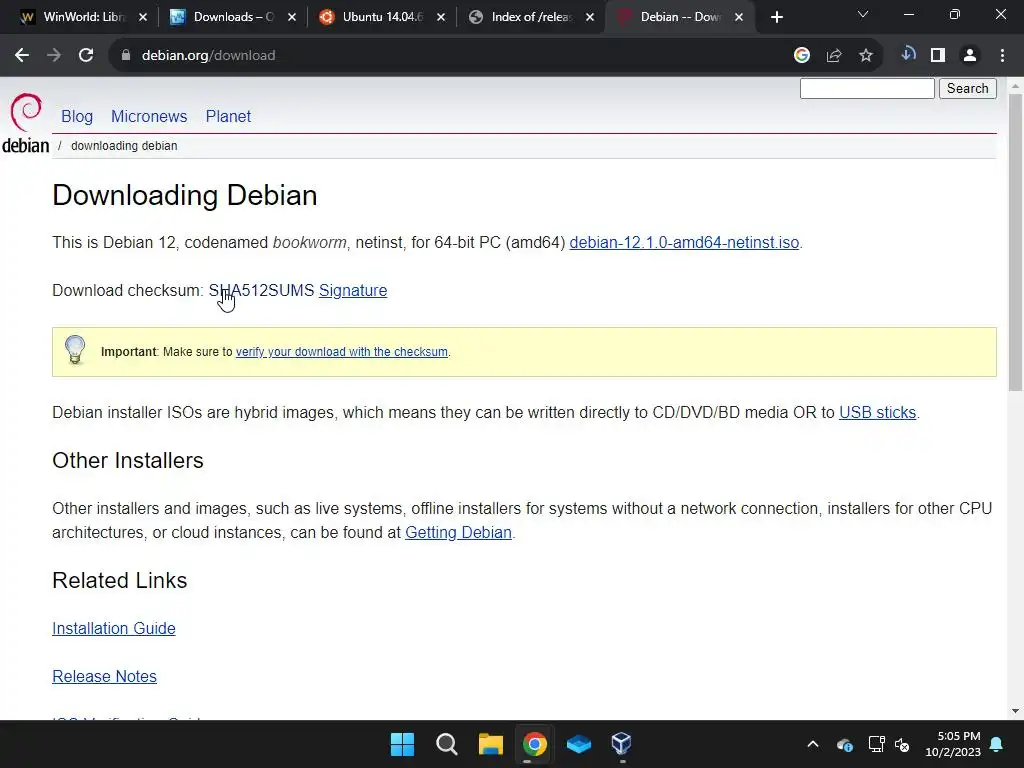1024x768 pixels.
Task: Open the Getting Debian link
Action: click(458, 532)
